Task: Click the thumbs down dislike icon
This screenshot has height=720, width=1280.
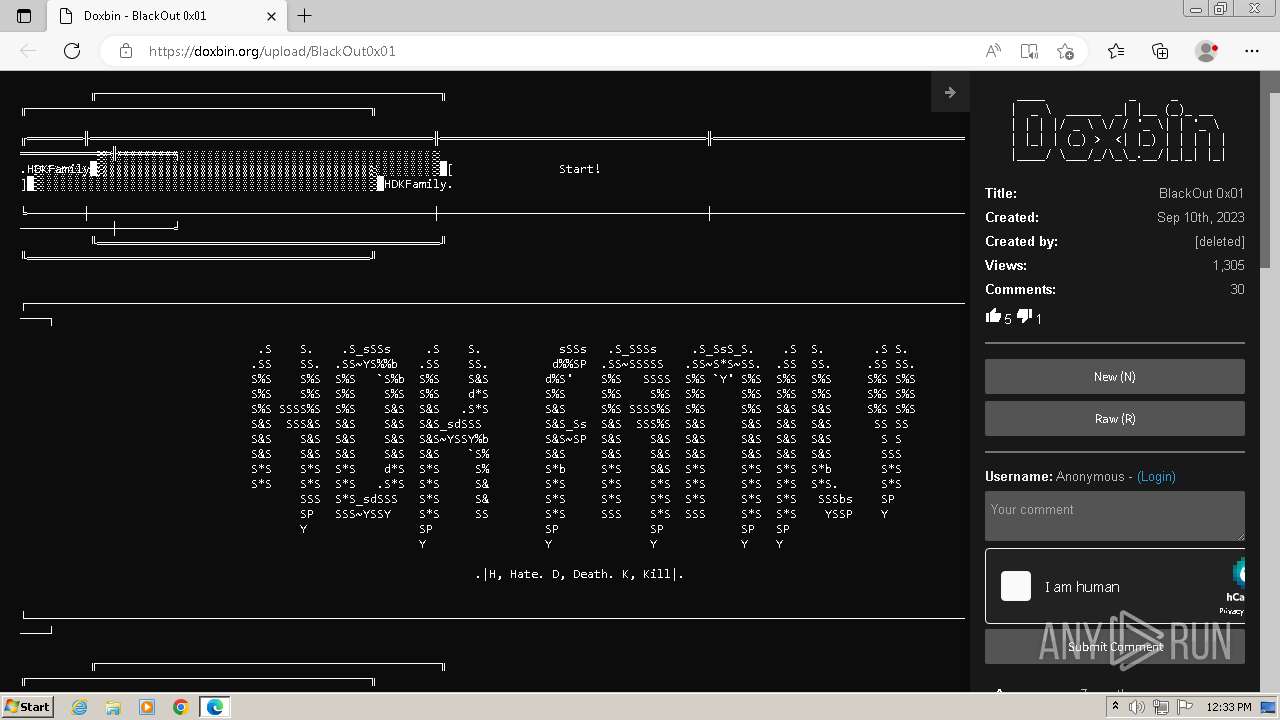Action: tap(1024, 316)
